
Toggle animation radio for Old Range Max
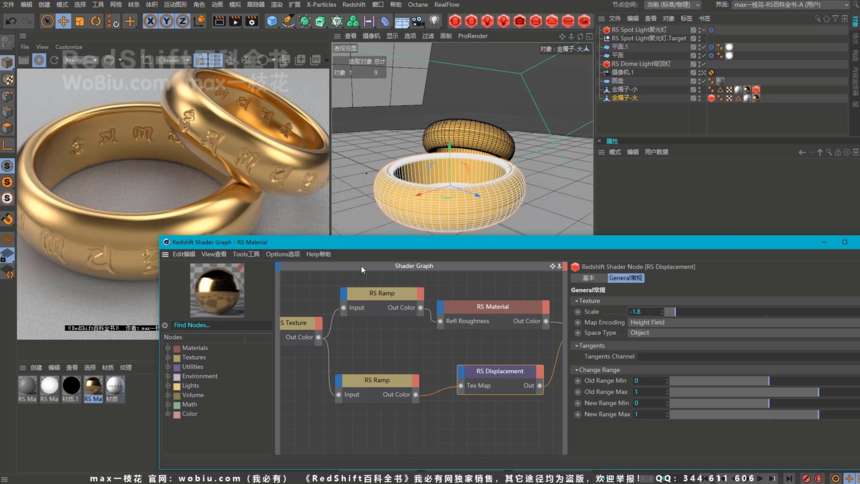coord(578,392)
